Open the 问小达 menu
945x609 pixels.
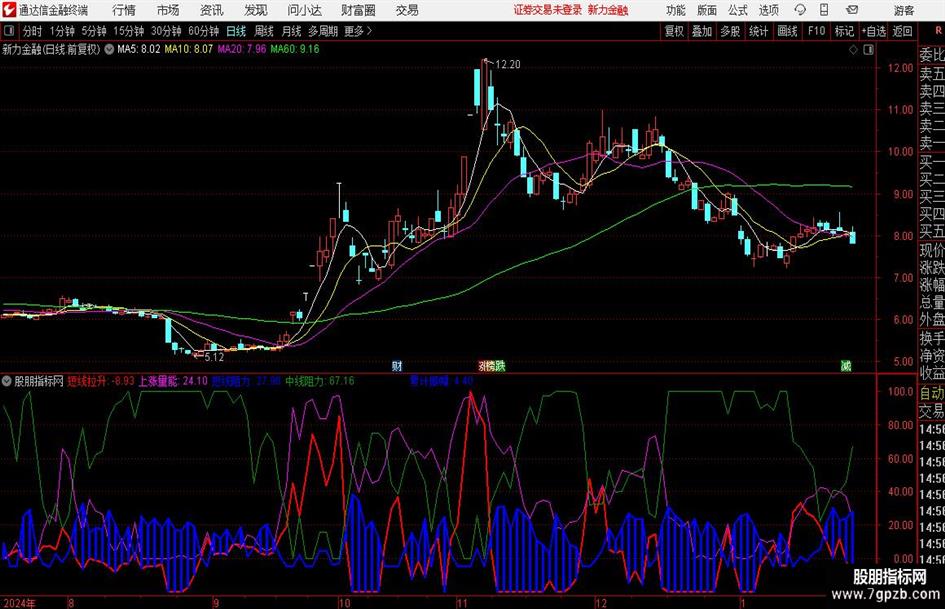304,10
